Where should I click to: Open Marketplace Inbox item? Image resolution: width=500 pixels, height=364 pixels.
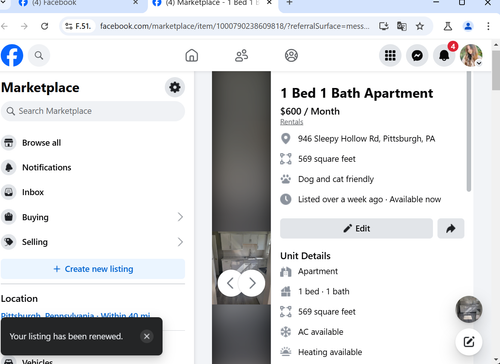point(93,192)
